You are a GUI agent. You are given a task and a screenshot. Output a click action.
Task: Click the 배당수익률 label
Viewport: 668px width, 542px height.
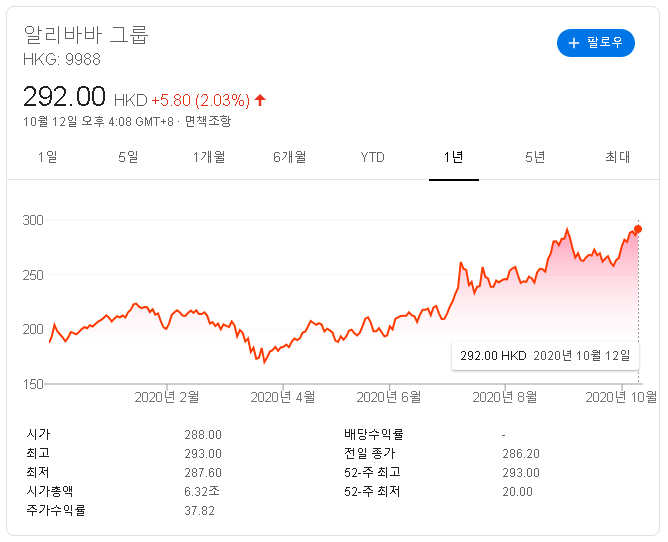point(374,434)
